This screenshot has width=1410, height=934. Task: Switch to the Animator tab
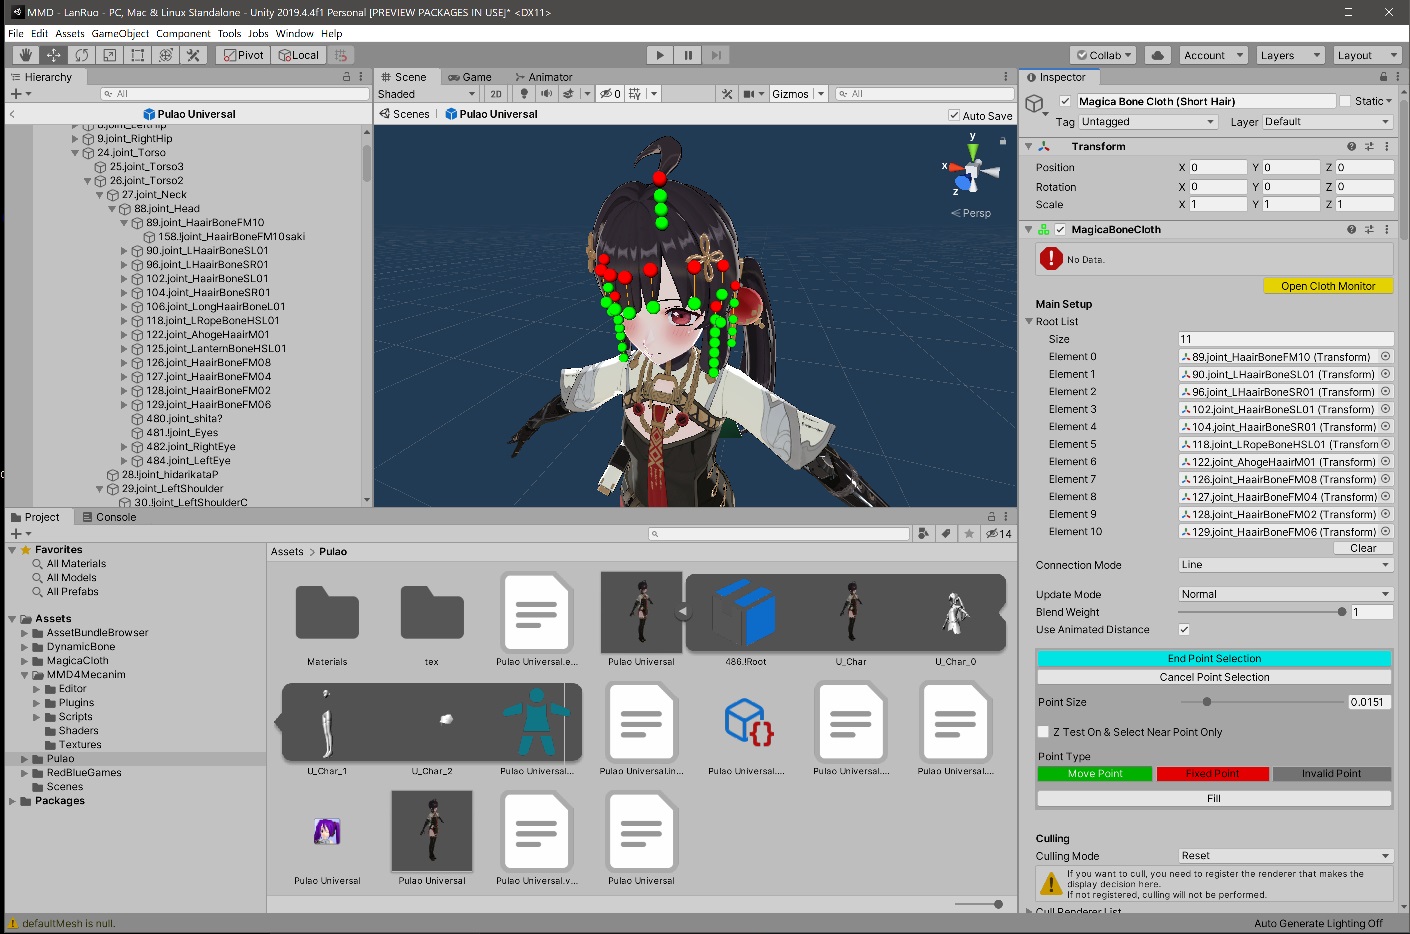click(544, 77)
